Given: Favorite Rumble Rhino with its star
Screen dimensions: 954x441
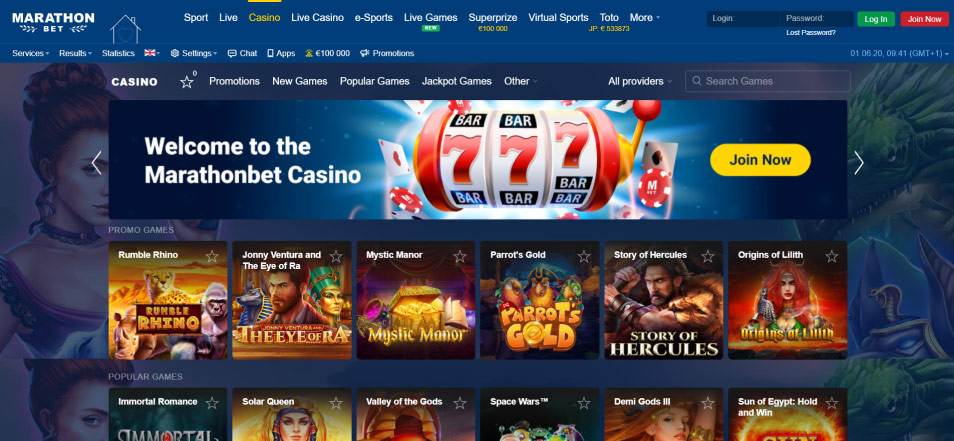Looking at the screenshot, I should click(x=212, y=256).
